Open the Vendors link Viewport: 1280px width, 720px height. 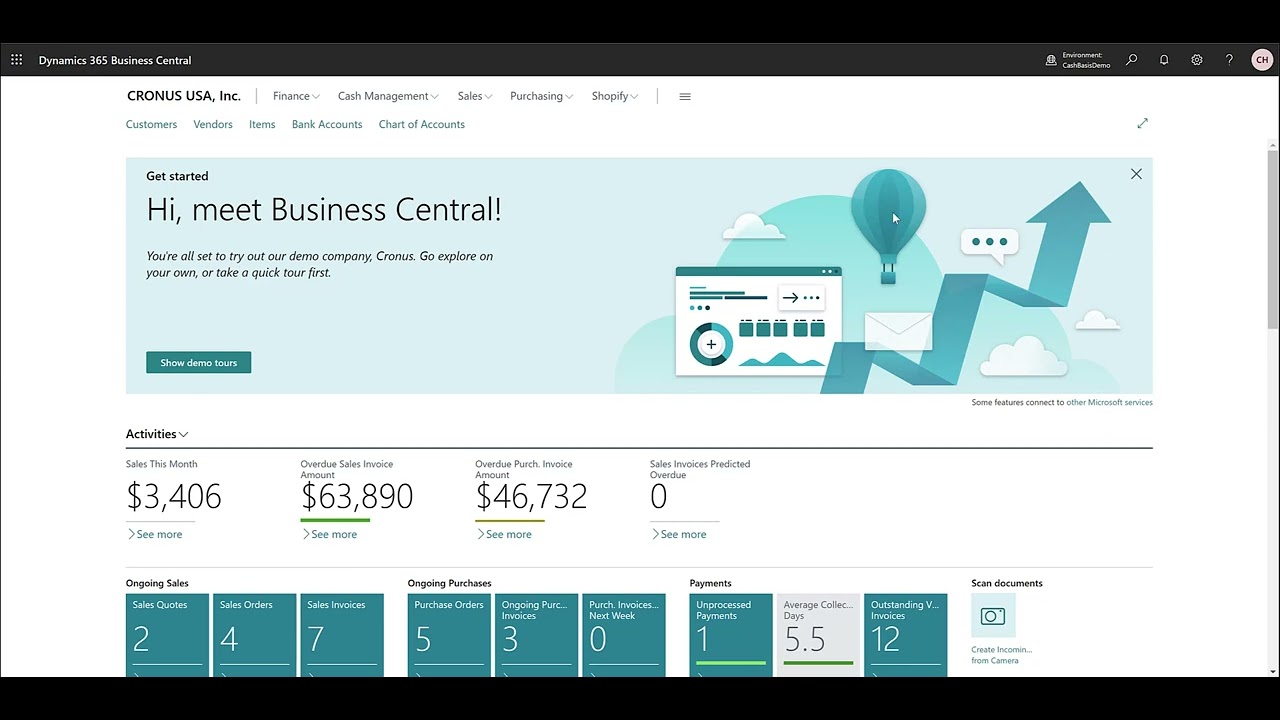(x=213, y=124)
